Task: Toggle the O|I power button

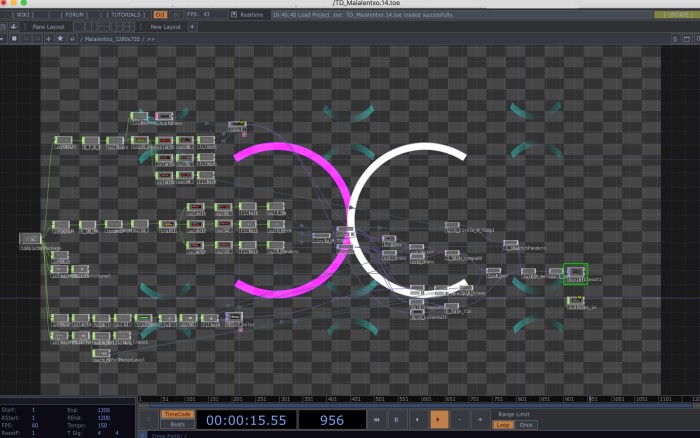Action: pyautogui.click(x=161, y=15)
